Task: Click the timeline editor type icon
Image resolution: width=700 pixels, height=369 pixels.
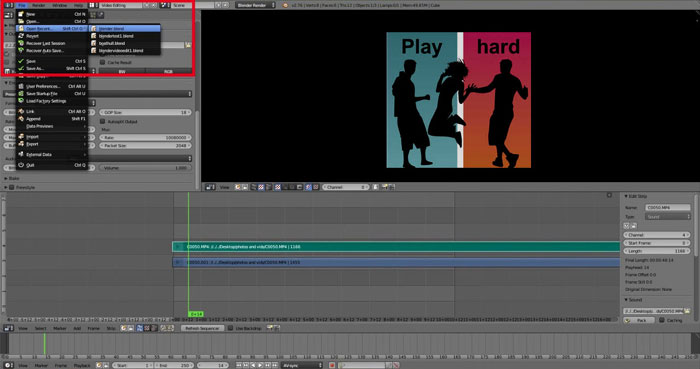Action: pos(8,365)
